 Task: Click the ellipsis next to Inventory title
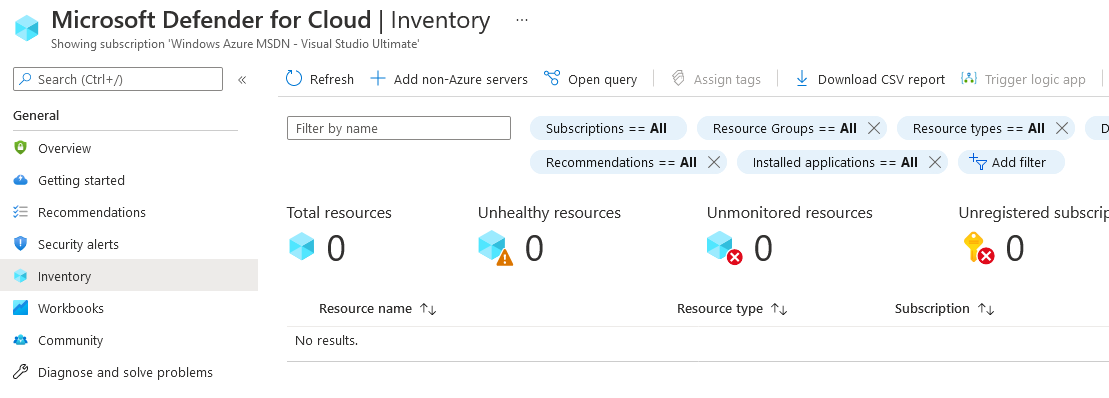click(x=522, y=20)
